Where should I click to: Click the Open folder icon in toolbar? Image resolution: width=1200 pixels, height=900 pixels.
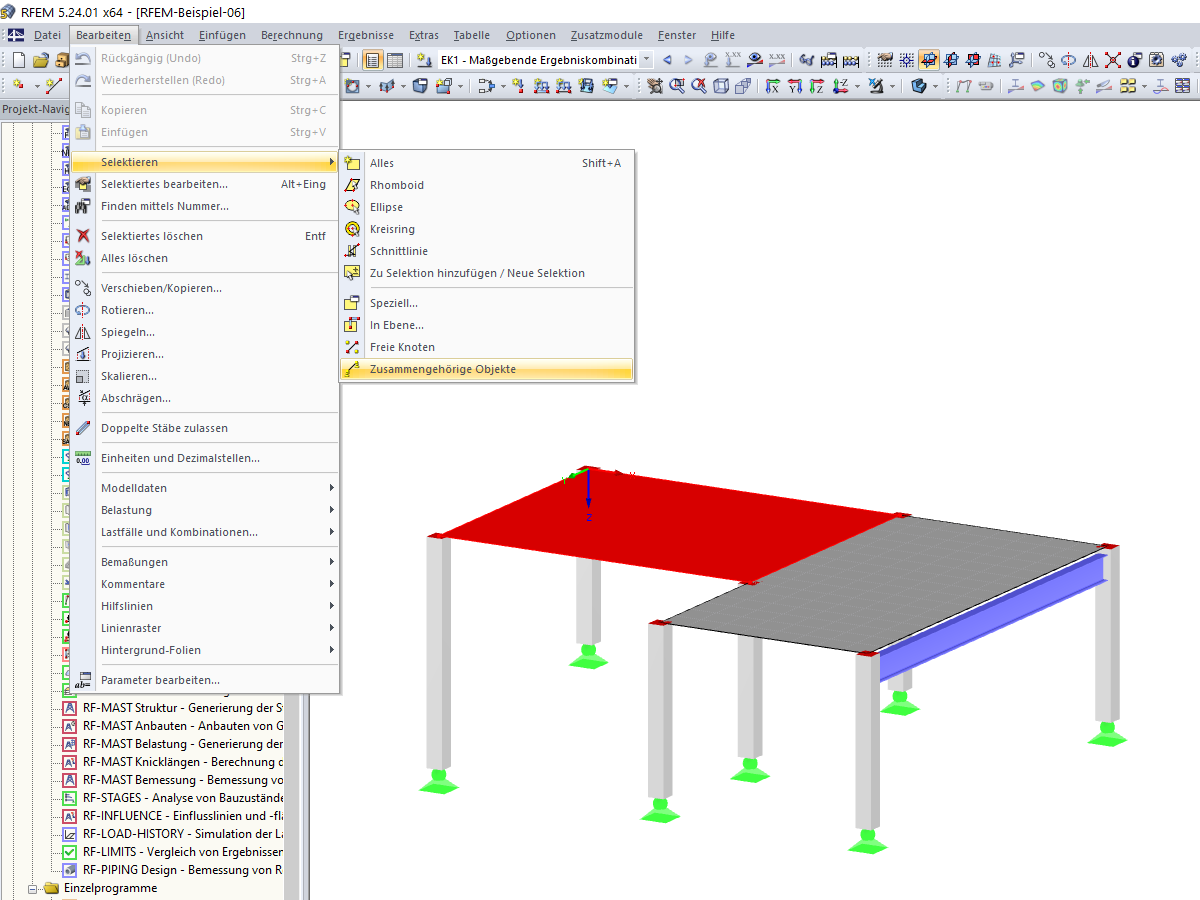(40, 60)
